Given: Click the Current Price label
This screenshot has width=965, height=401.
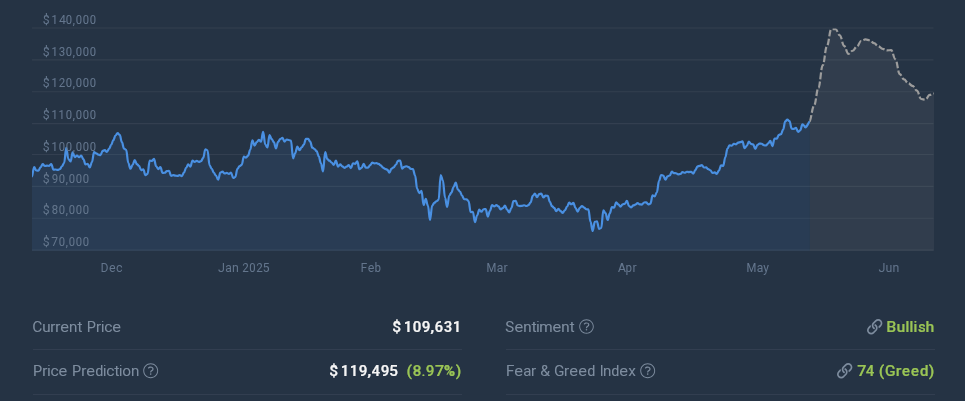Looking at the screenshot, I should pos(76,327).
